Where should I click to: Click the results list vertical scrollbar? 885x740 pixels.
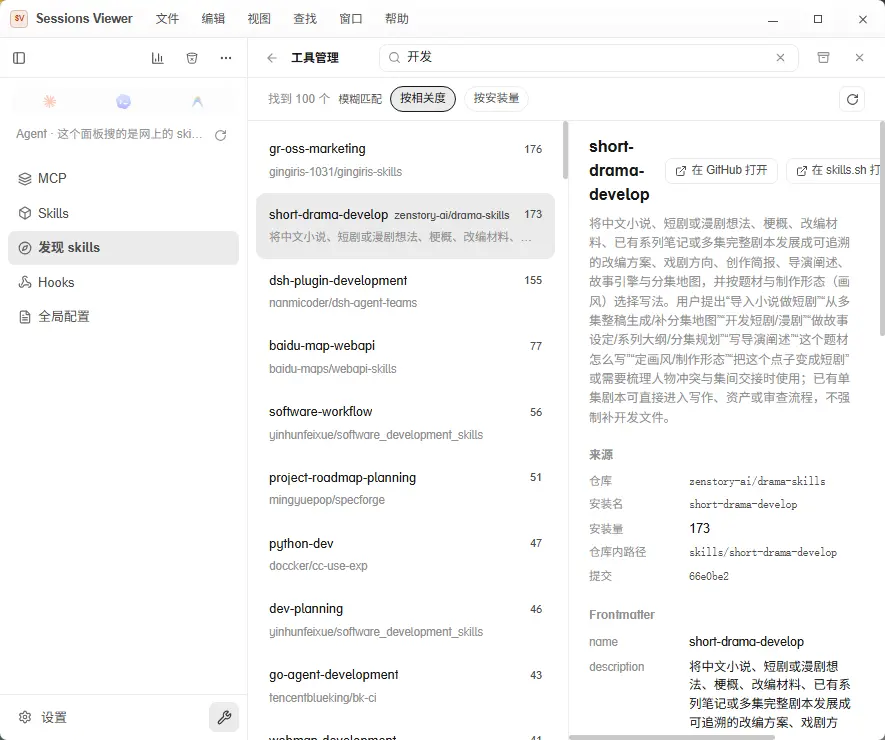click(x=566, y=150)
